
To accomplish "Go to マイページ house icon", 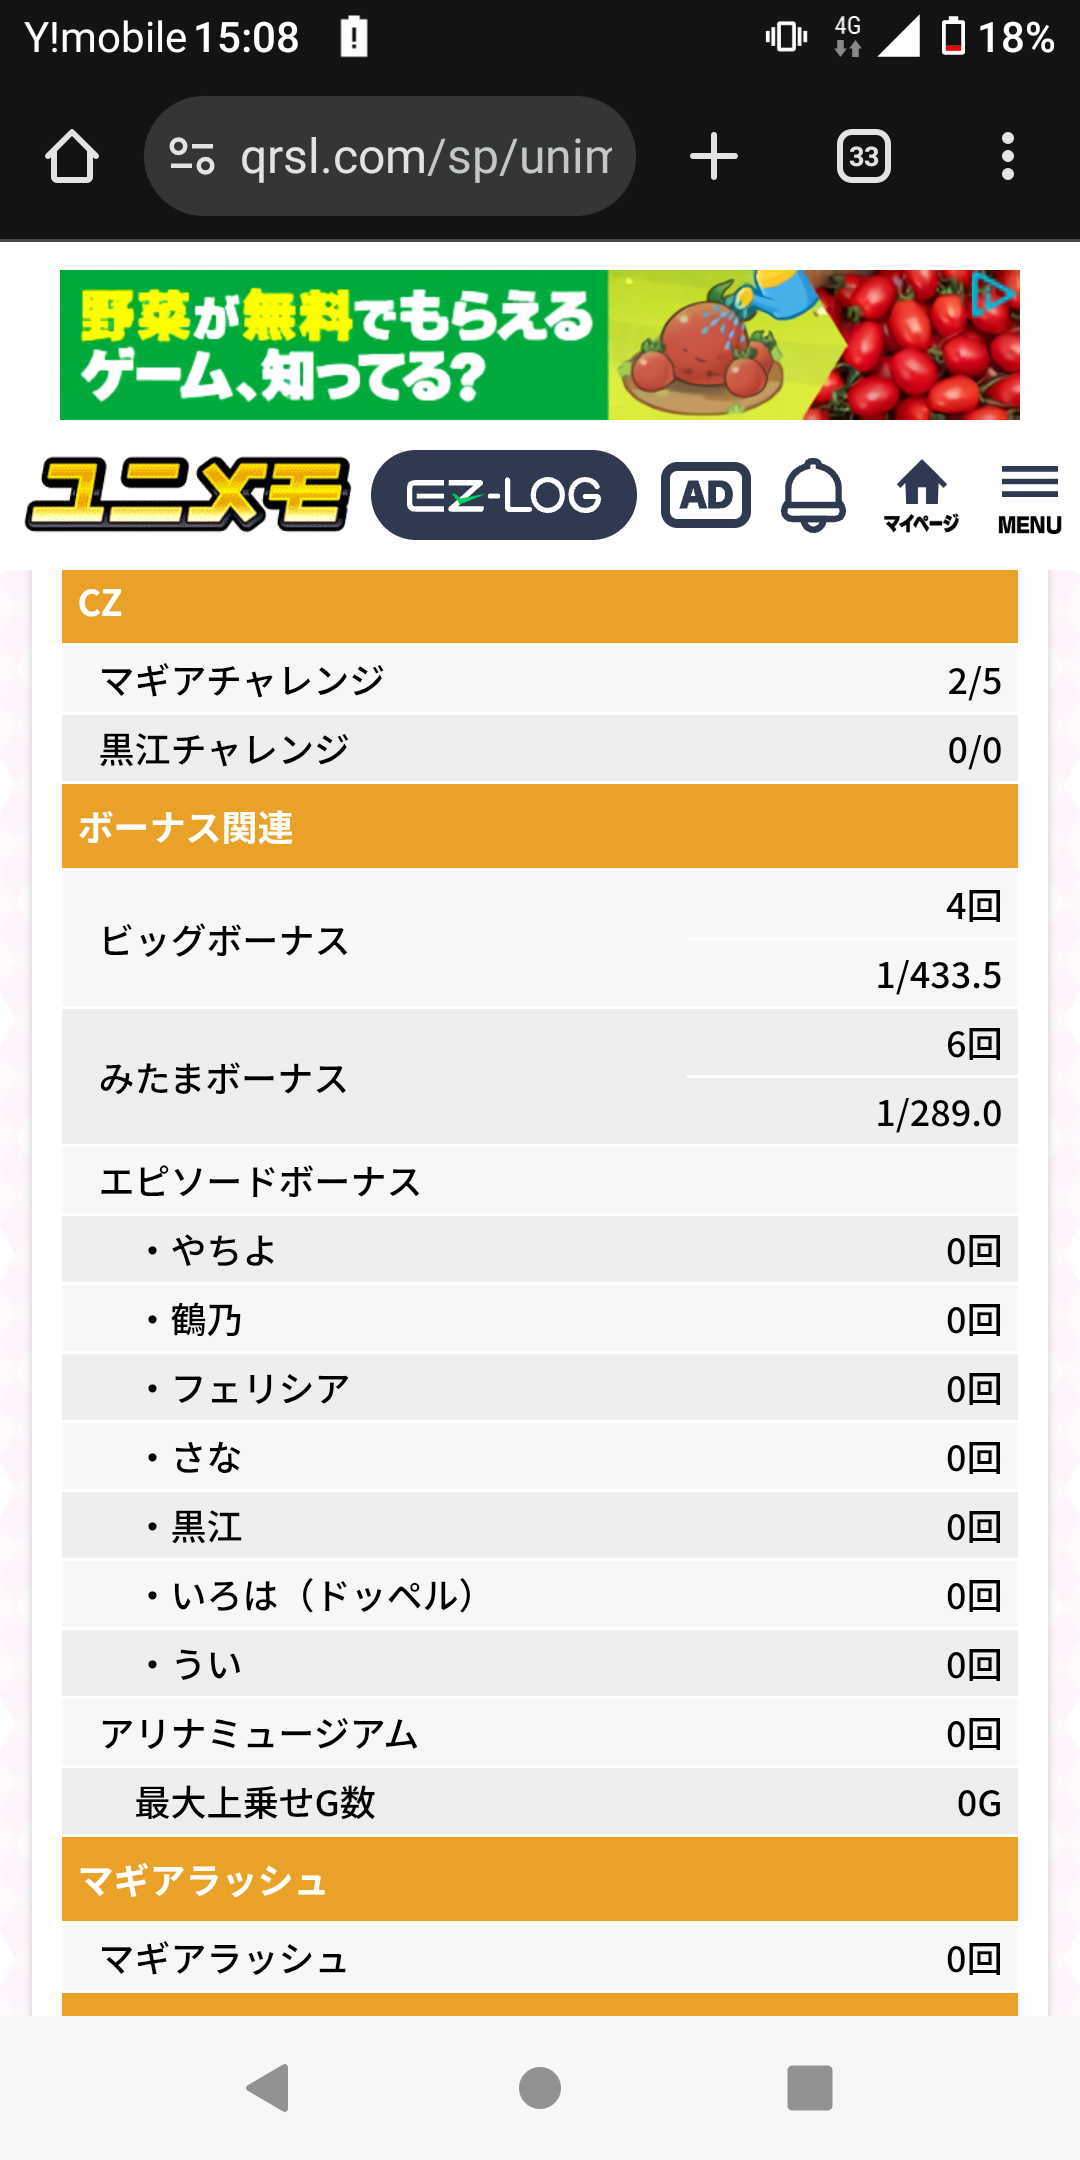I will pyautogui.click(x=921, y=495).
